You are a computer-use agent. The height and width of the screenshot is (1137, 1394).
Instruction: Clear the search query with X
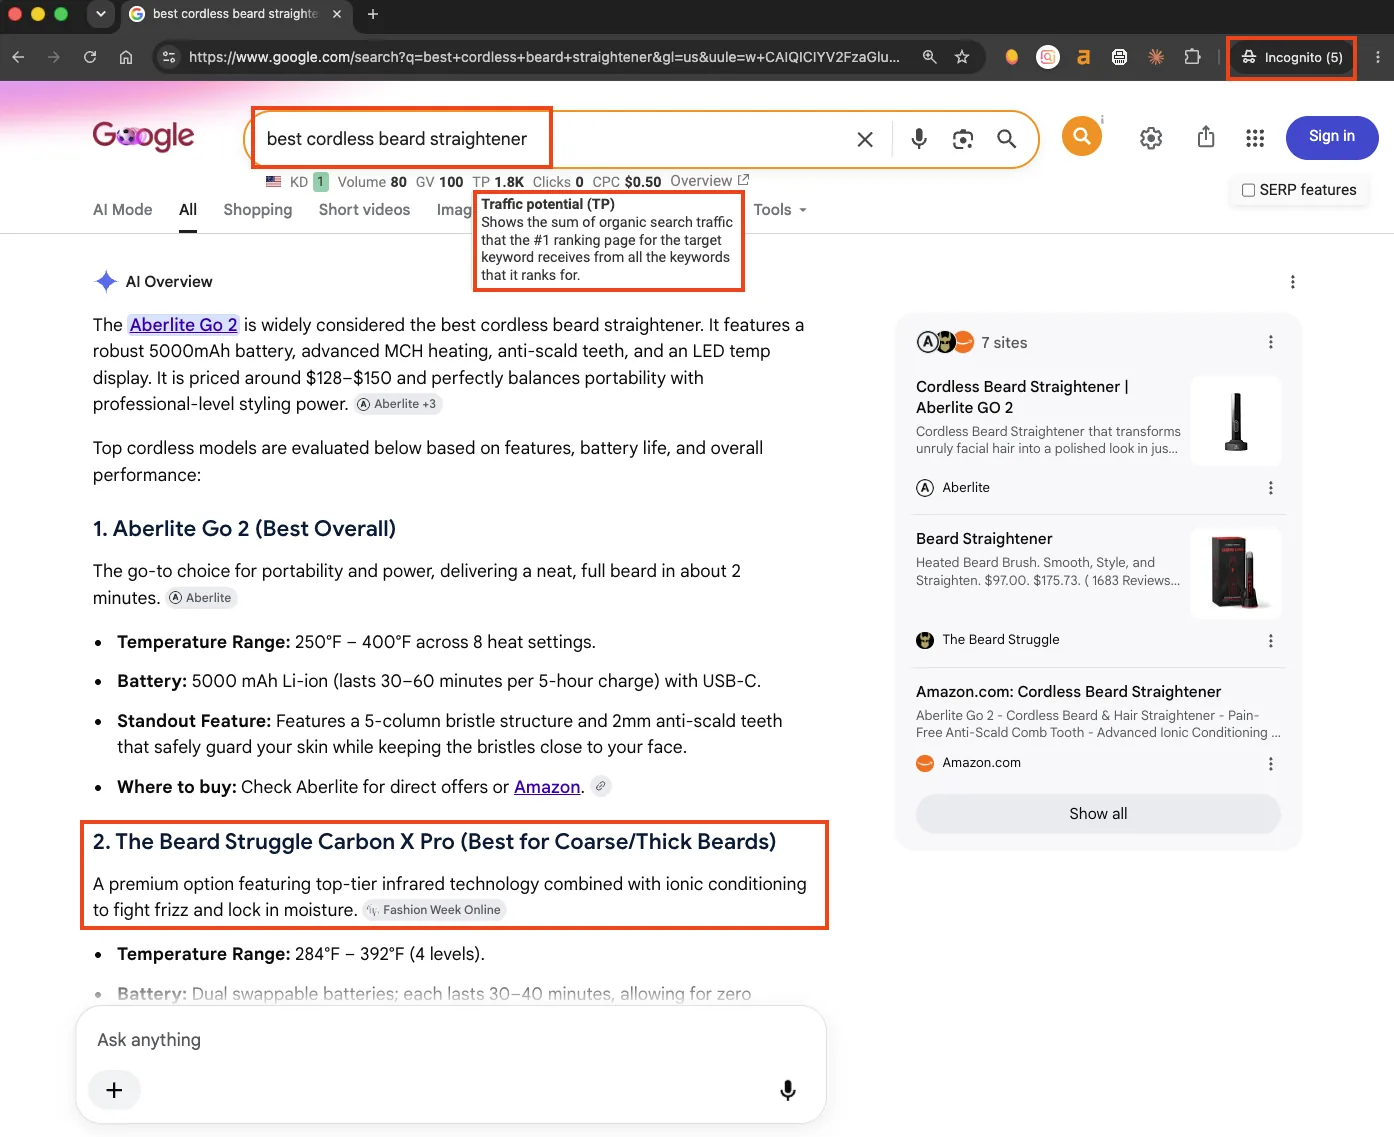pyautogui.click(x=865, y=139)
